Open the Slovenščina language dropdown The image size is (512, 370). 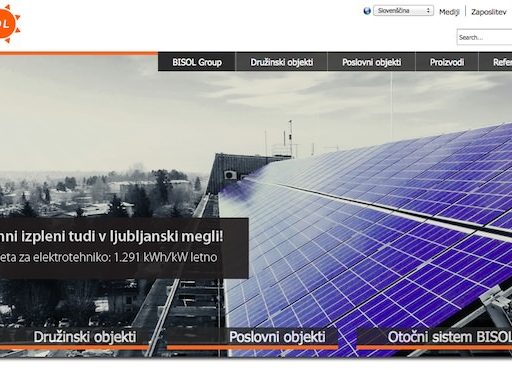pyautogui.click(x=403, y=11)
